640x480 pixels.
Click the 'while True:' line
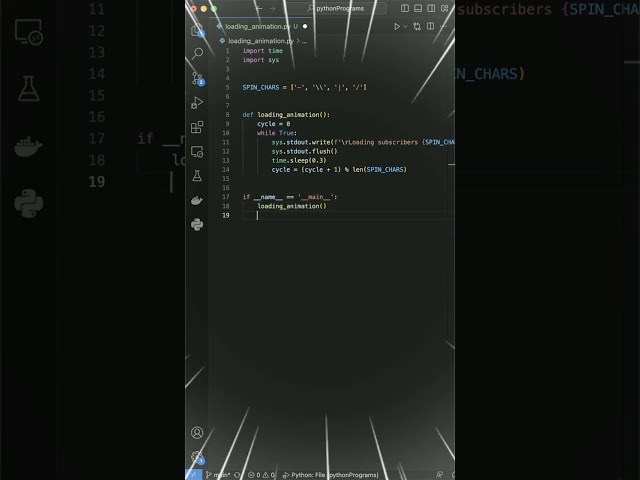(277, 133)
